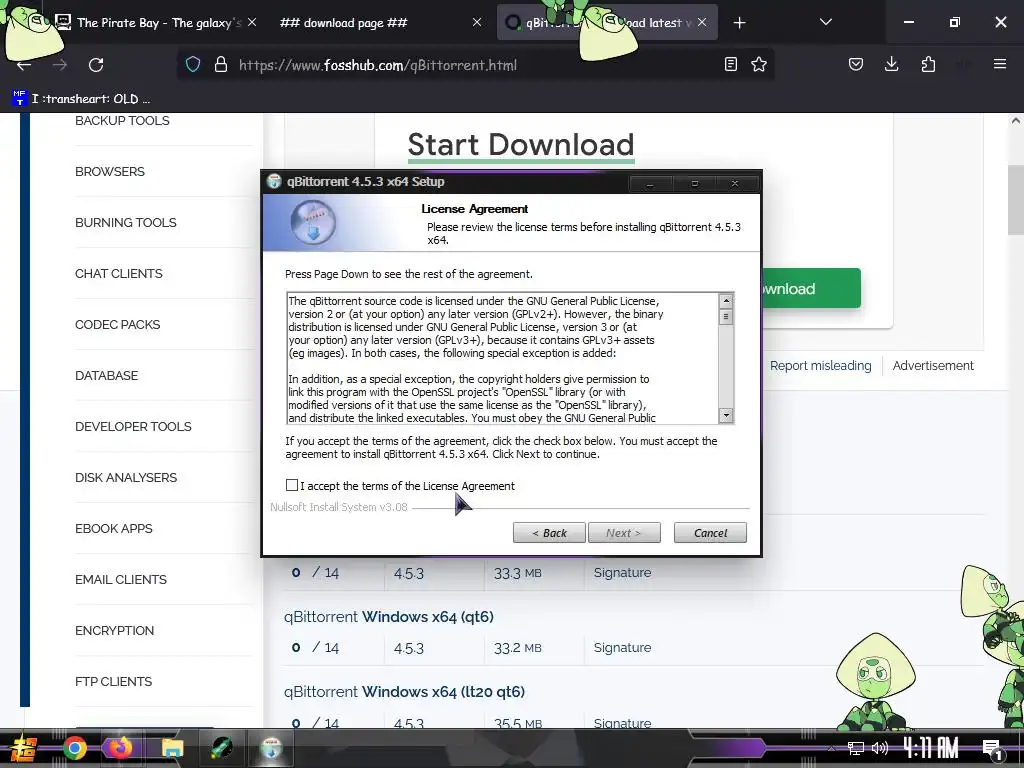Open the tracking protection shield icon
This screenshot has width=1024, height=768.
click(x=193, y=65)
